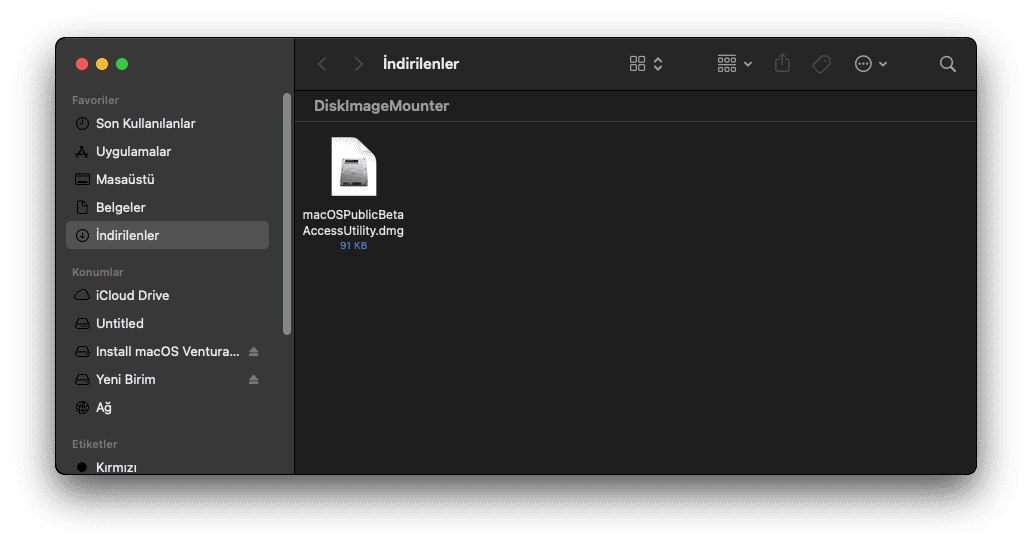Open Uygulamalar in the sidebar
The width and height of the screenshot is (1032, 548).
167,151
